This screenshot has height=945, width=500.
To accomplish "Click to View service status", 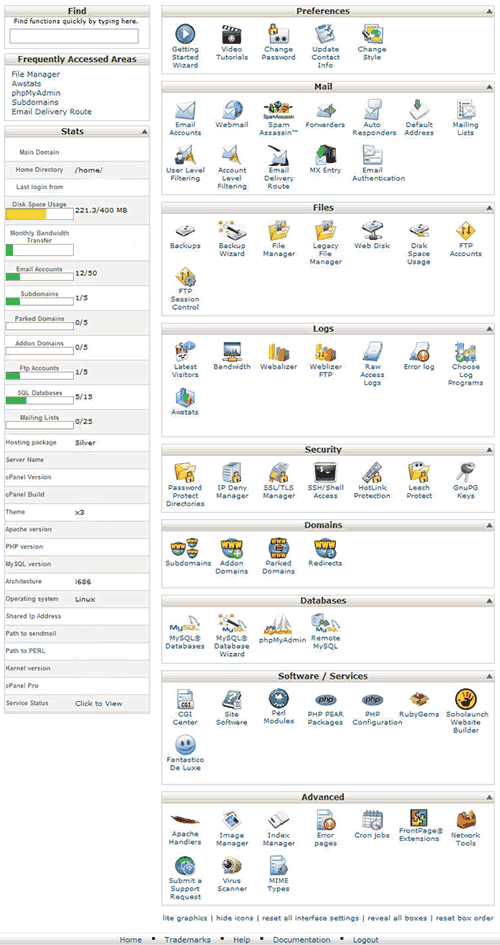I will [98, 703].
